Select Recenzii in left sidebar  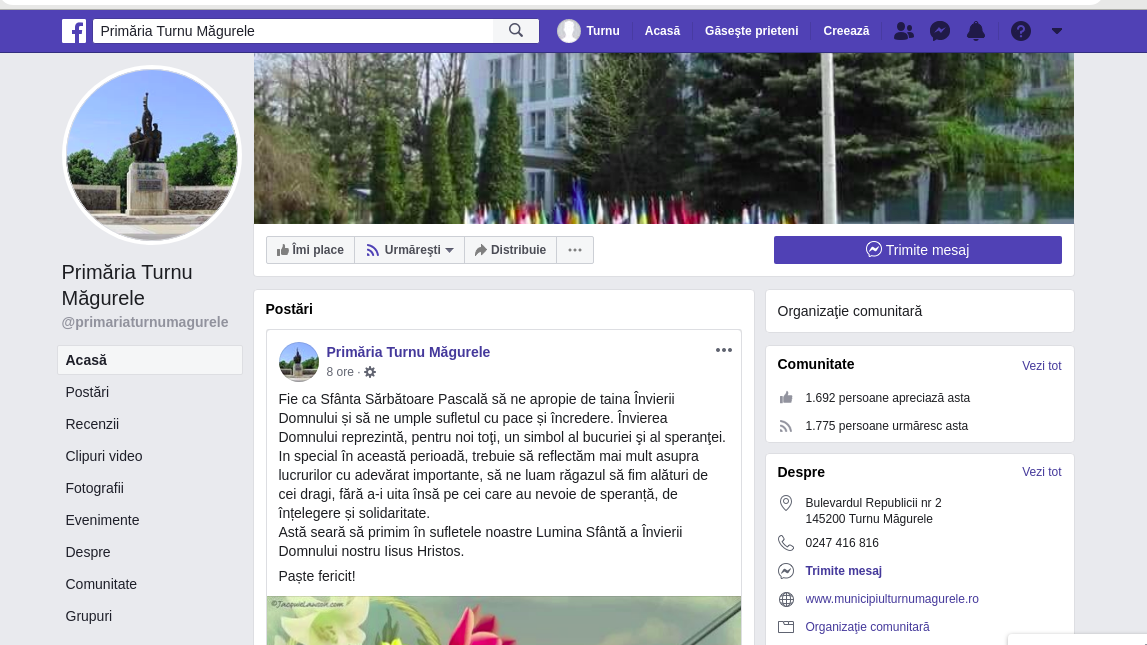(x=92, y=424)
